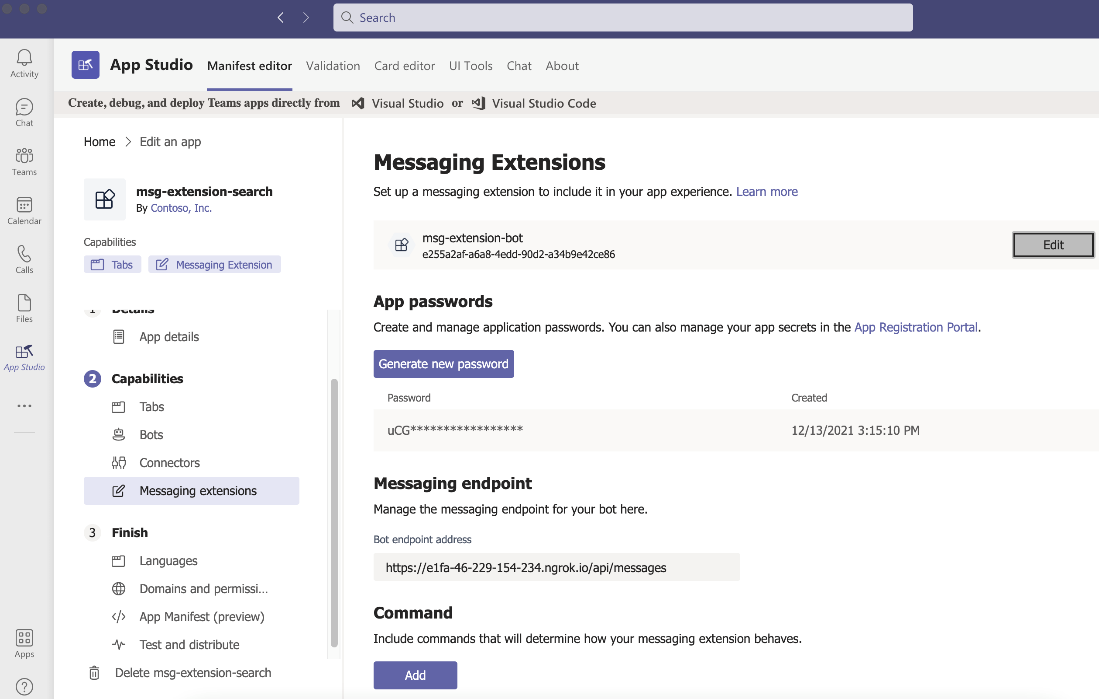Open the Chat tab in App Studio
Image resolution: width=1099 pixels, height=699 pixels.
tap(519, 66)
